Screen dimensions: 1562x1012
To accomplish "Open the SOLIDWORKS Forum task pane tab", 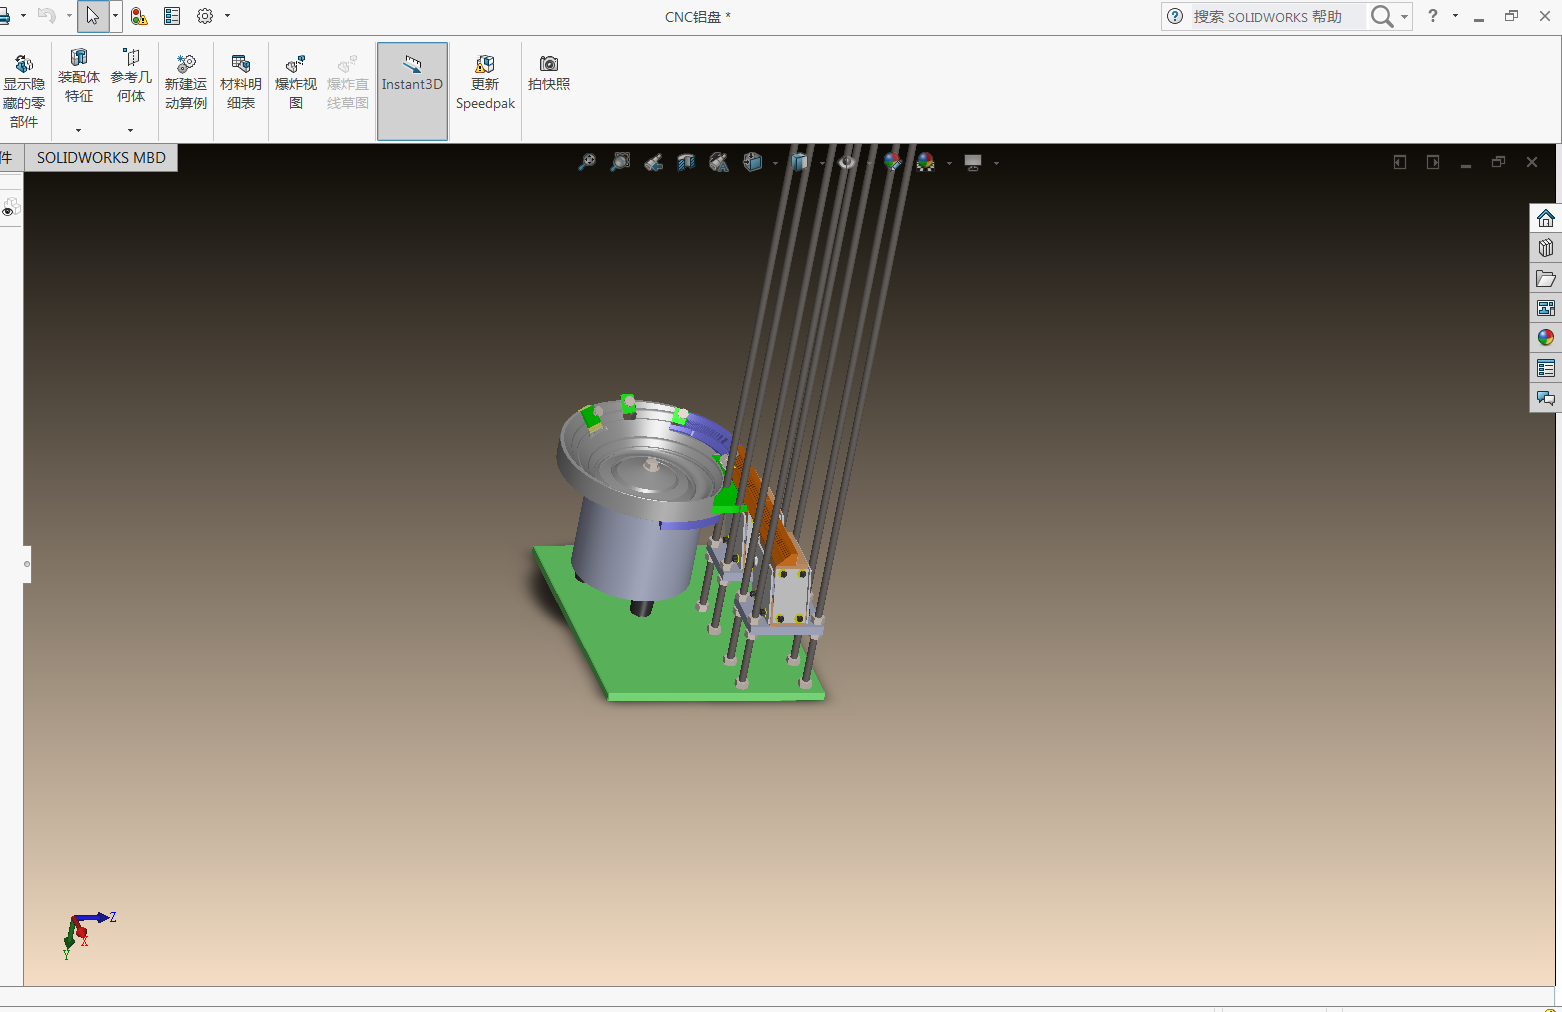I will [1546, 398].
